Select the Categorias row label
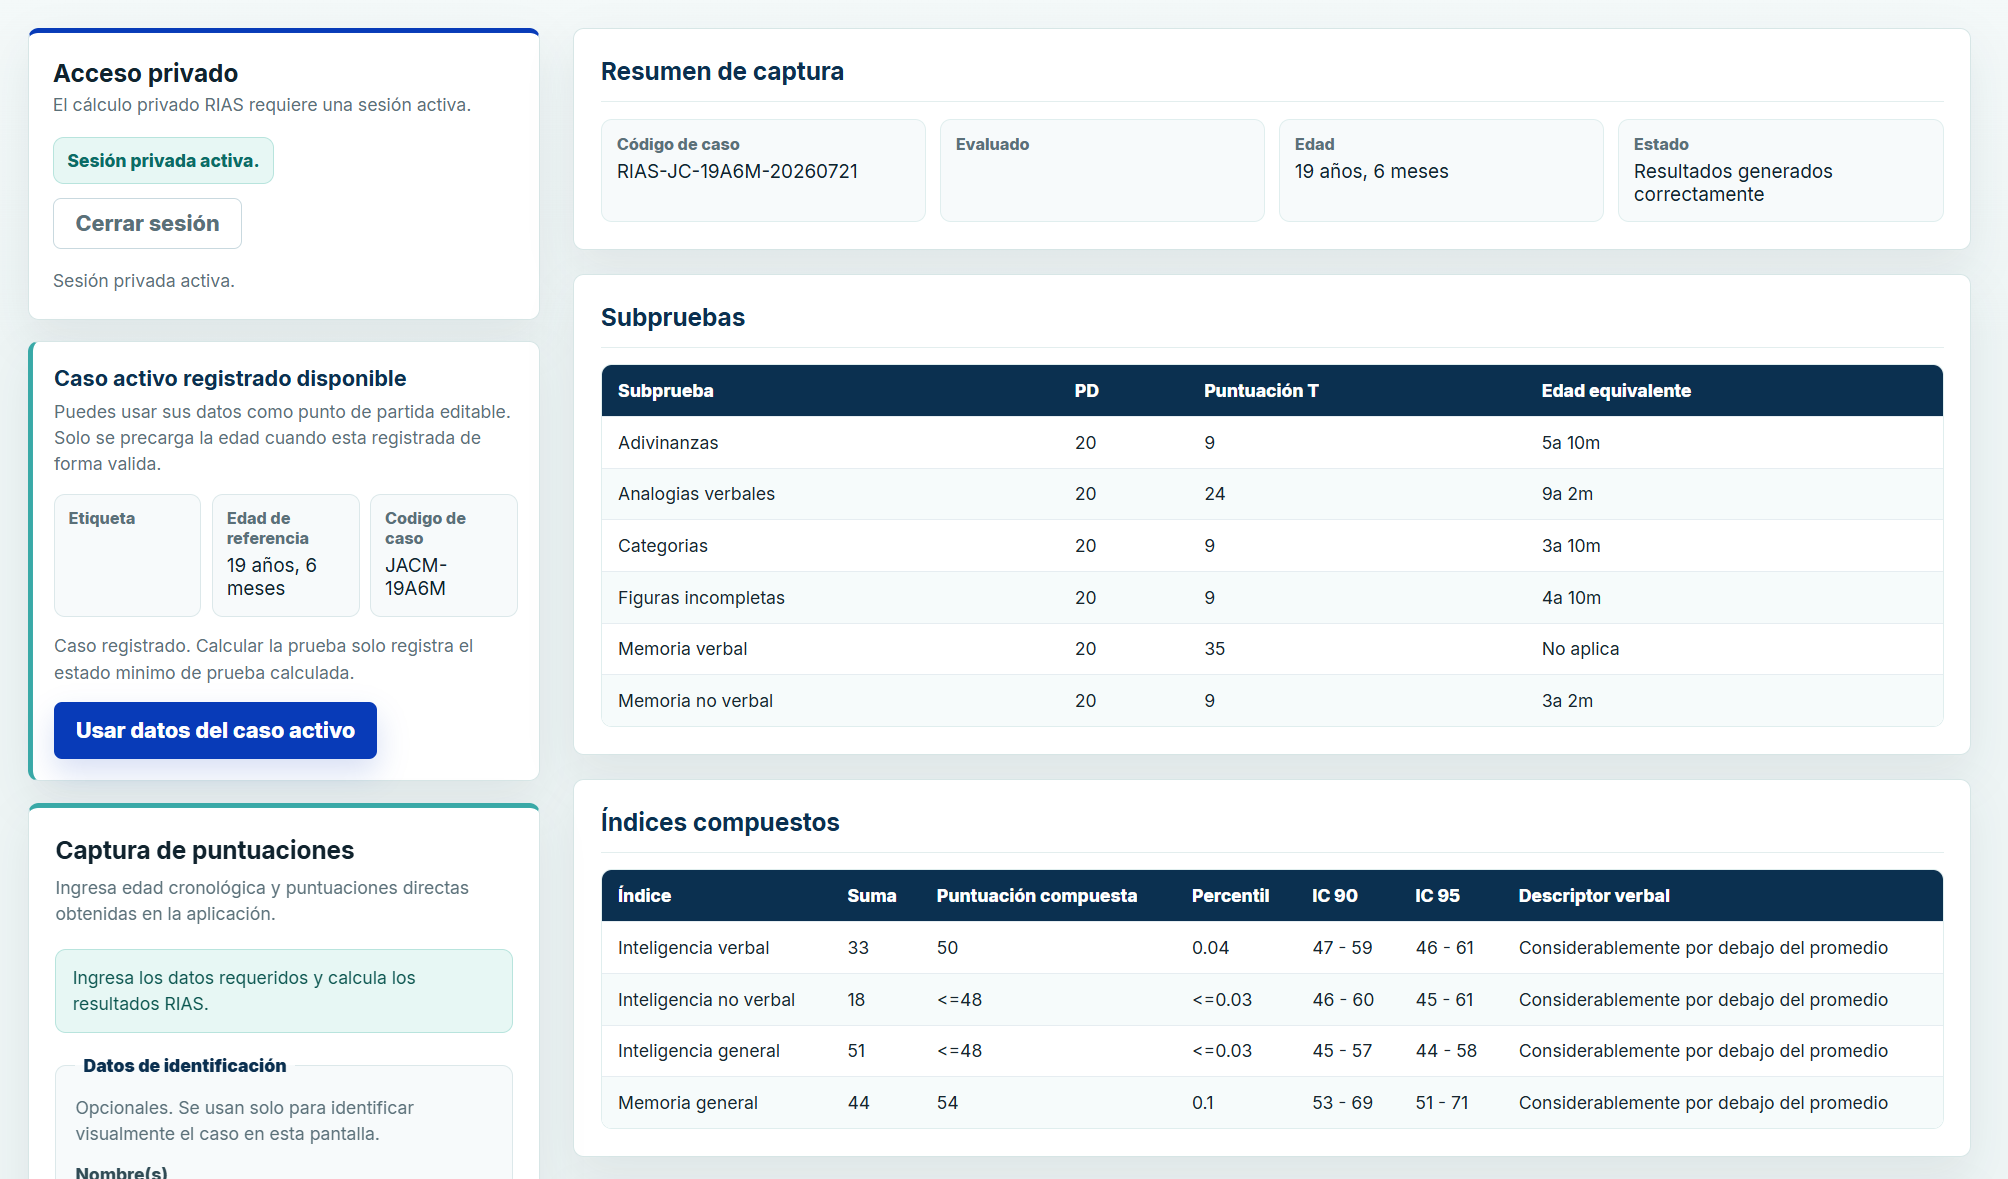 tap(662, 546)
